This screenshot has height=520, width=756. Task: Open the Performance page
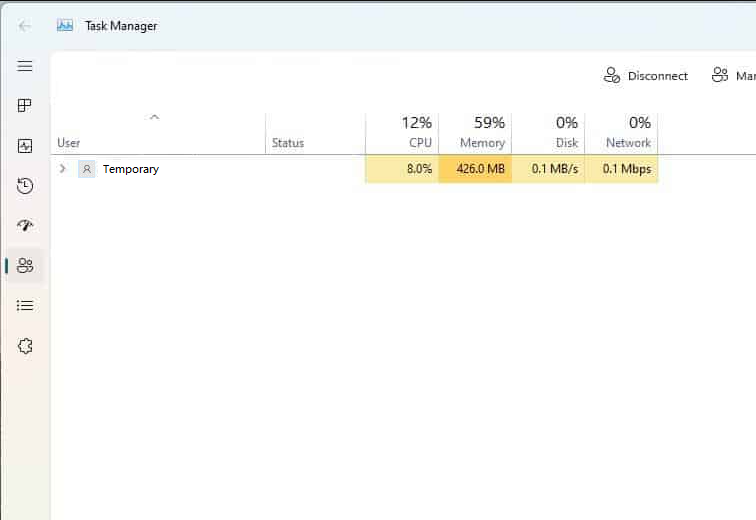coord(25,146)
